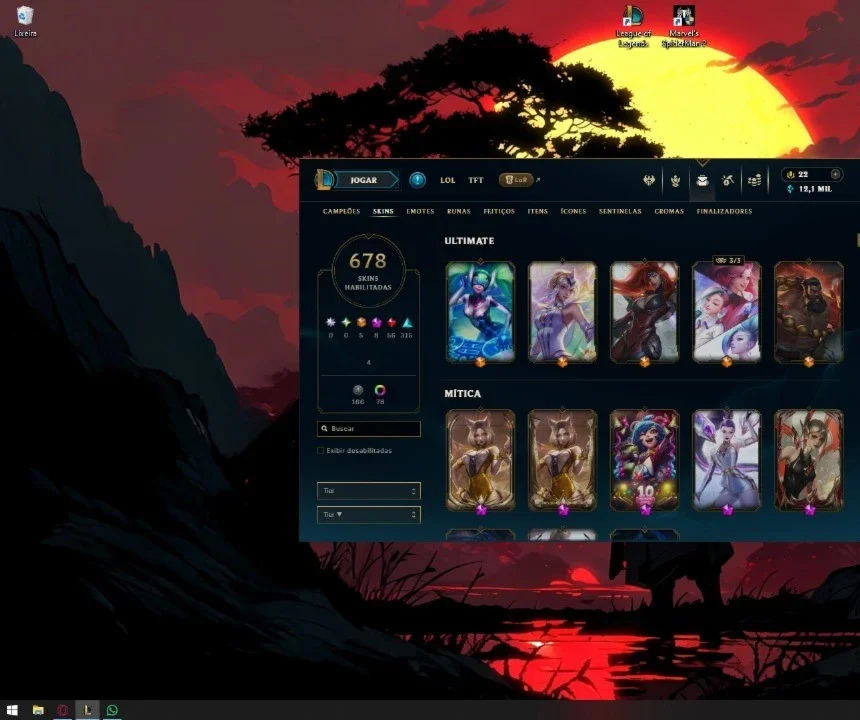Click the 678 skins habilitadas counter
The width and height of the screenshot is (860, 720).
368,271
